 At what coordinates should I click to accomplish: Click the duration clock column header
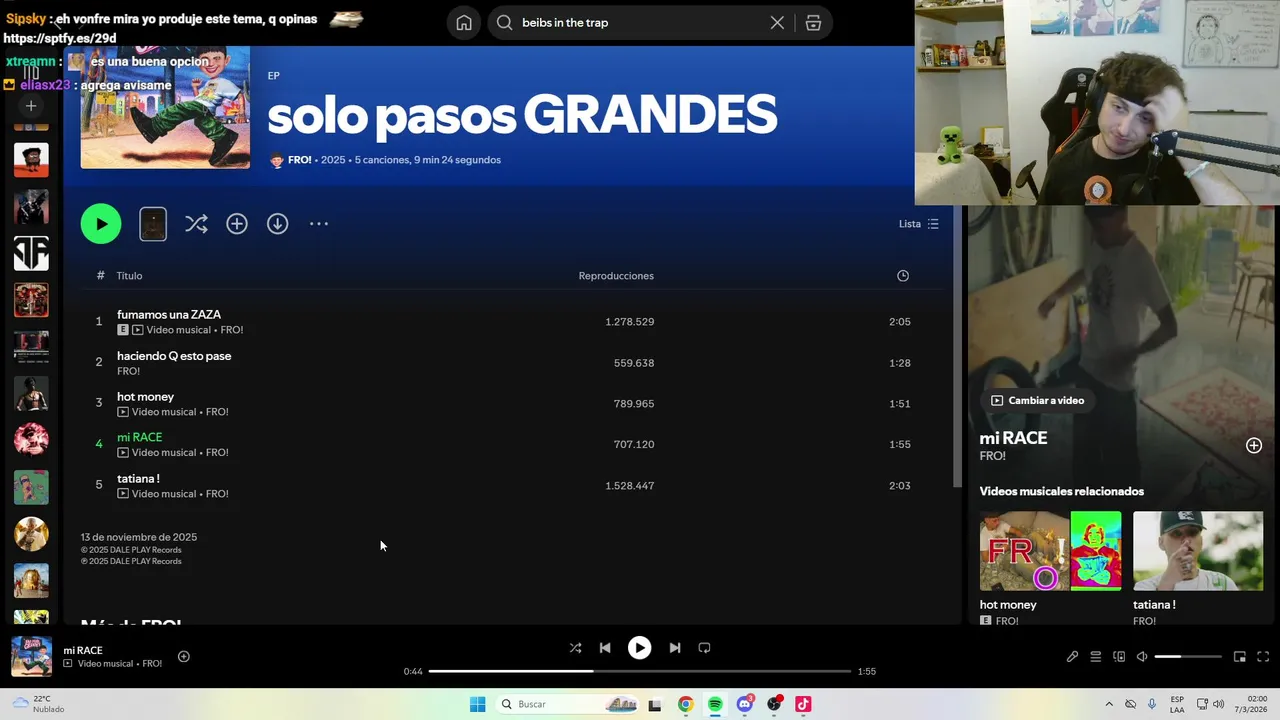[903, 276]
